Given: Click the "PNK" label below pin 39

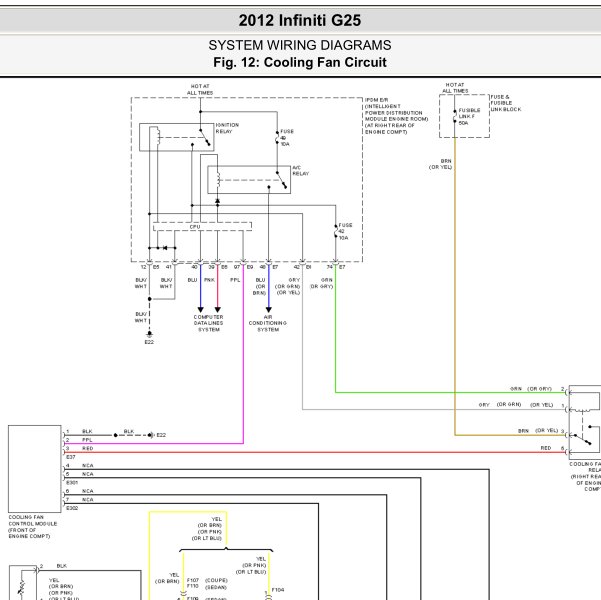Looking at the screenshot, I should (x=209, y=280).
